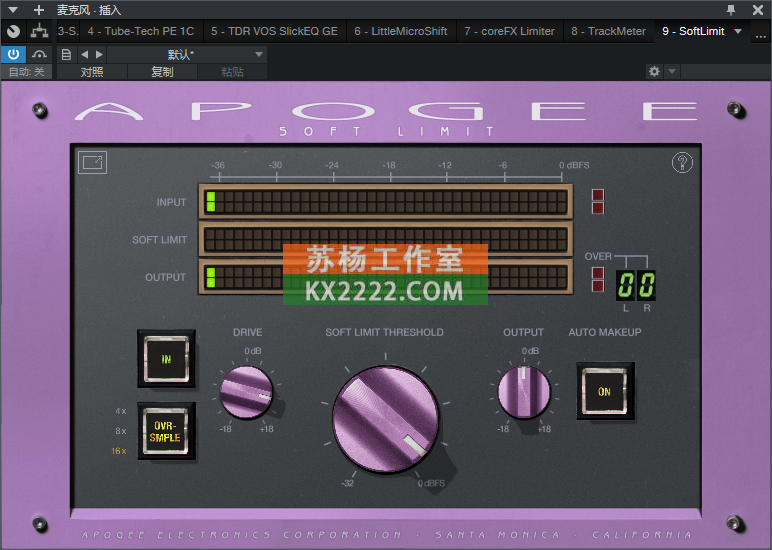772x550 pixels.
Task: Click the INPUT level meter
Action: tap(386, 201)
